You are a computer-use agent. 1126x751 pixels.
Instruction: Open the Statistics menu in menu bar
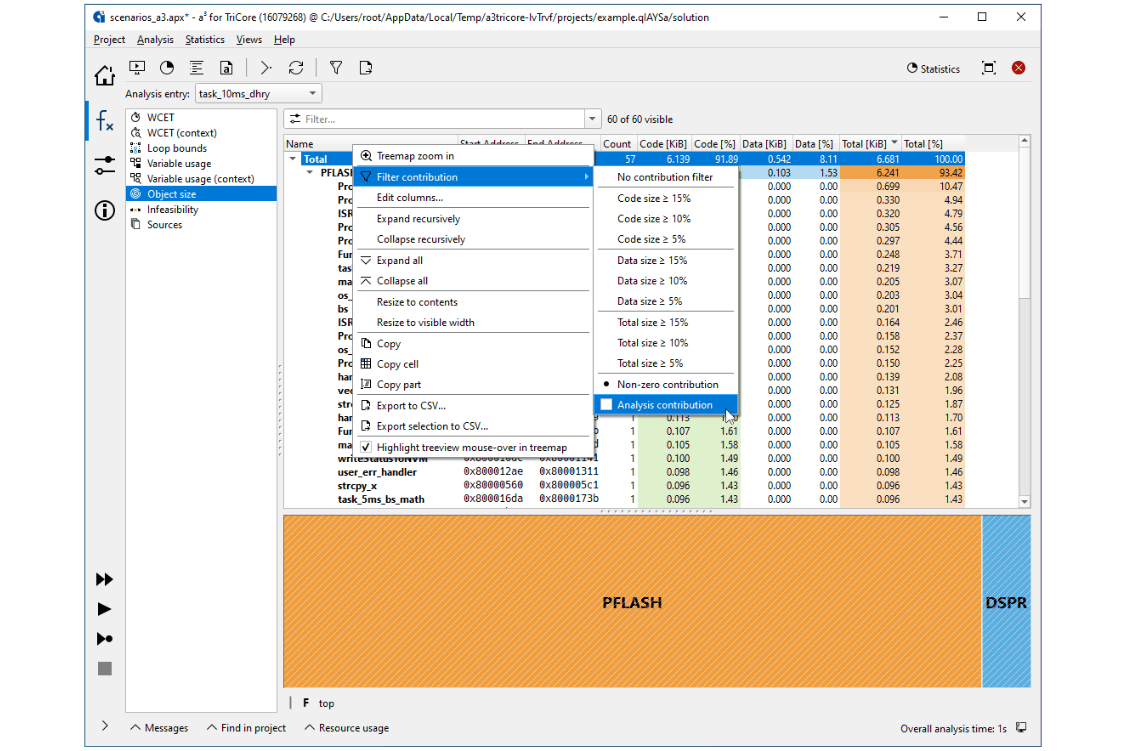click(204, 40)
